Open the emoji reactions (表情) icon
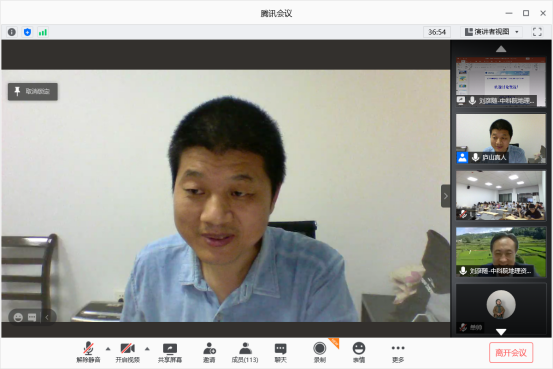The height and width of the screenshot is (369, 553). pyautogui.click(x=359, y=353)
